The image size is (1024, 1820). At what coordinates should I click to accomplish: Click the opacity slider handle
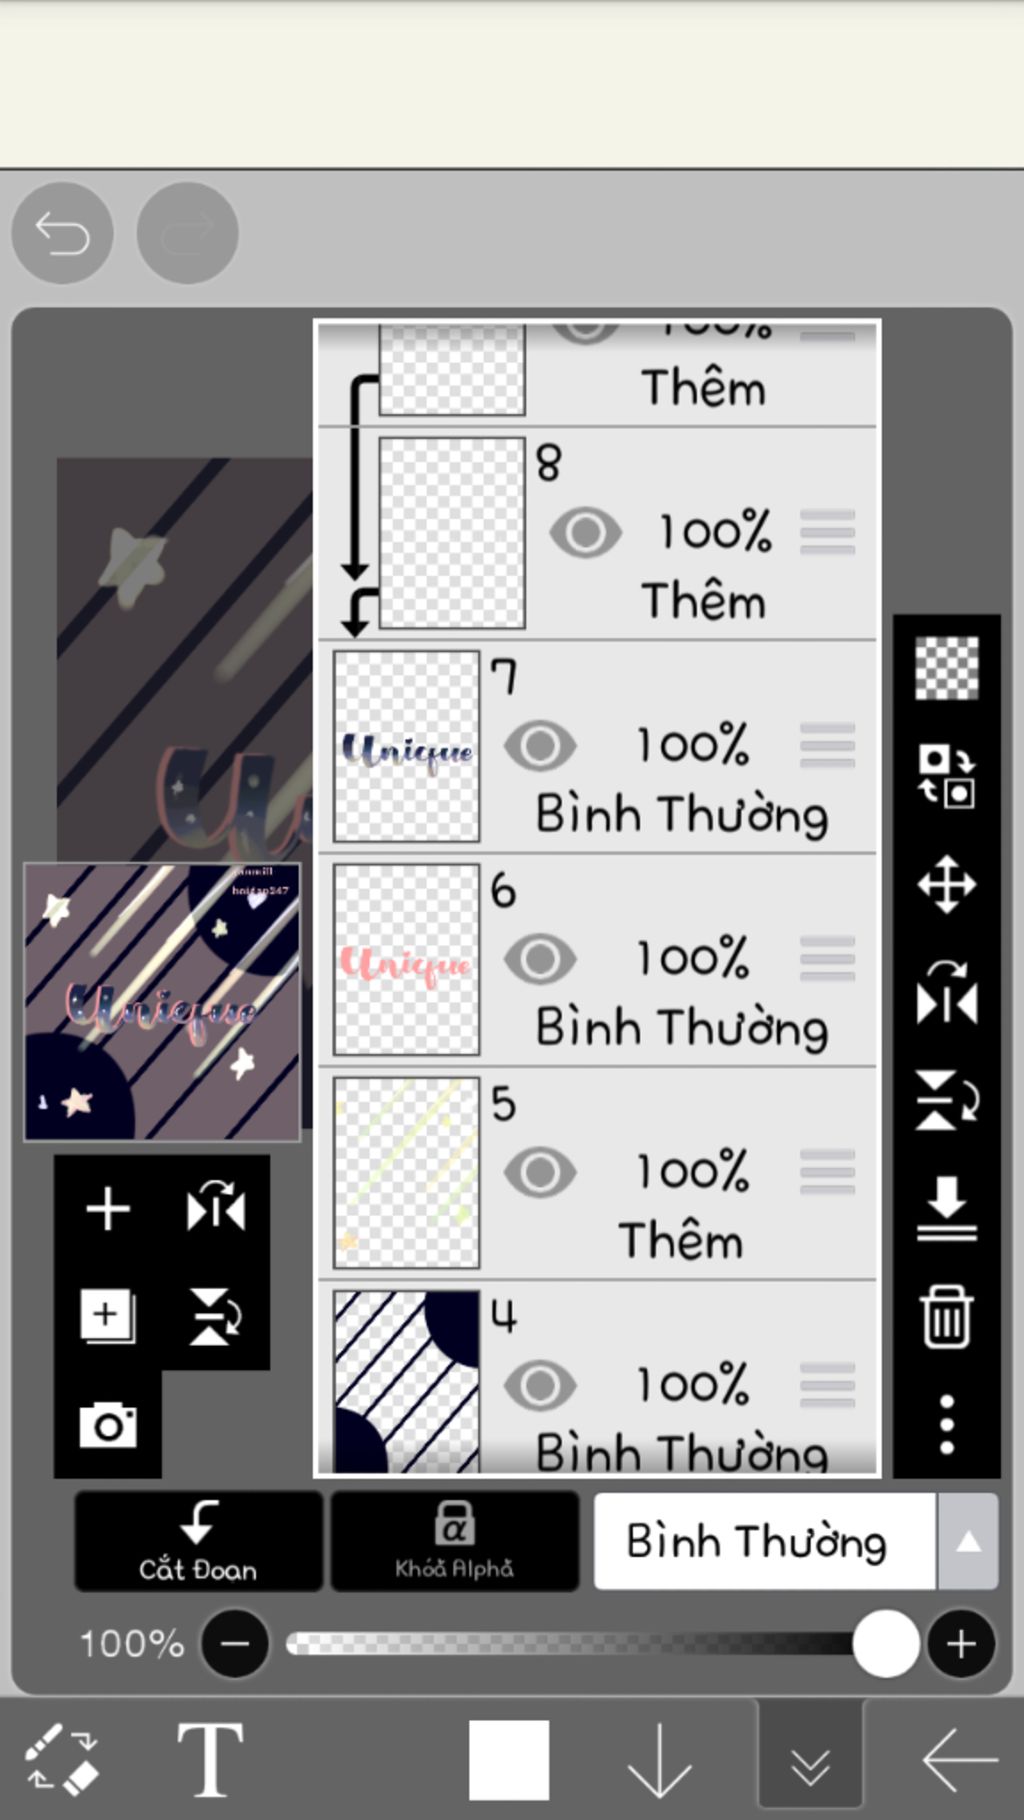pos(885,1643)
